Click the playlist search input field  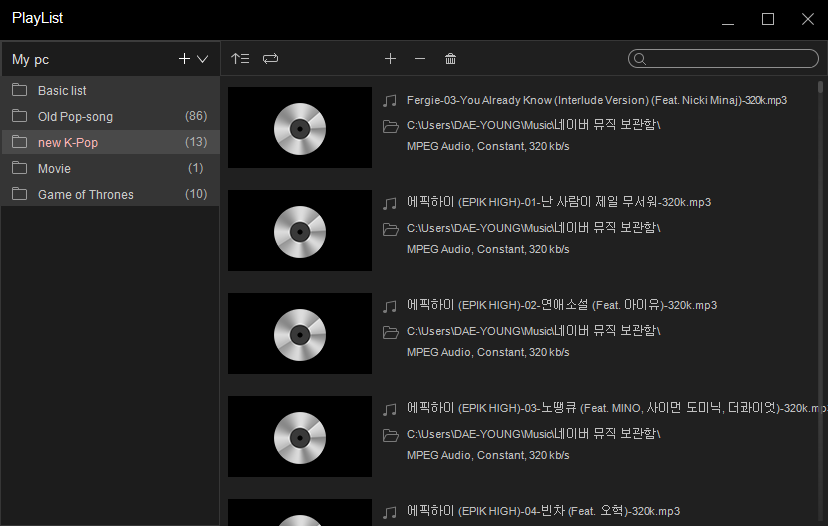(x=730, y=59)
